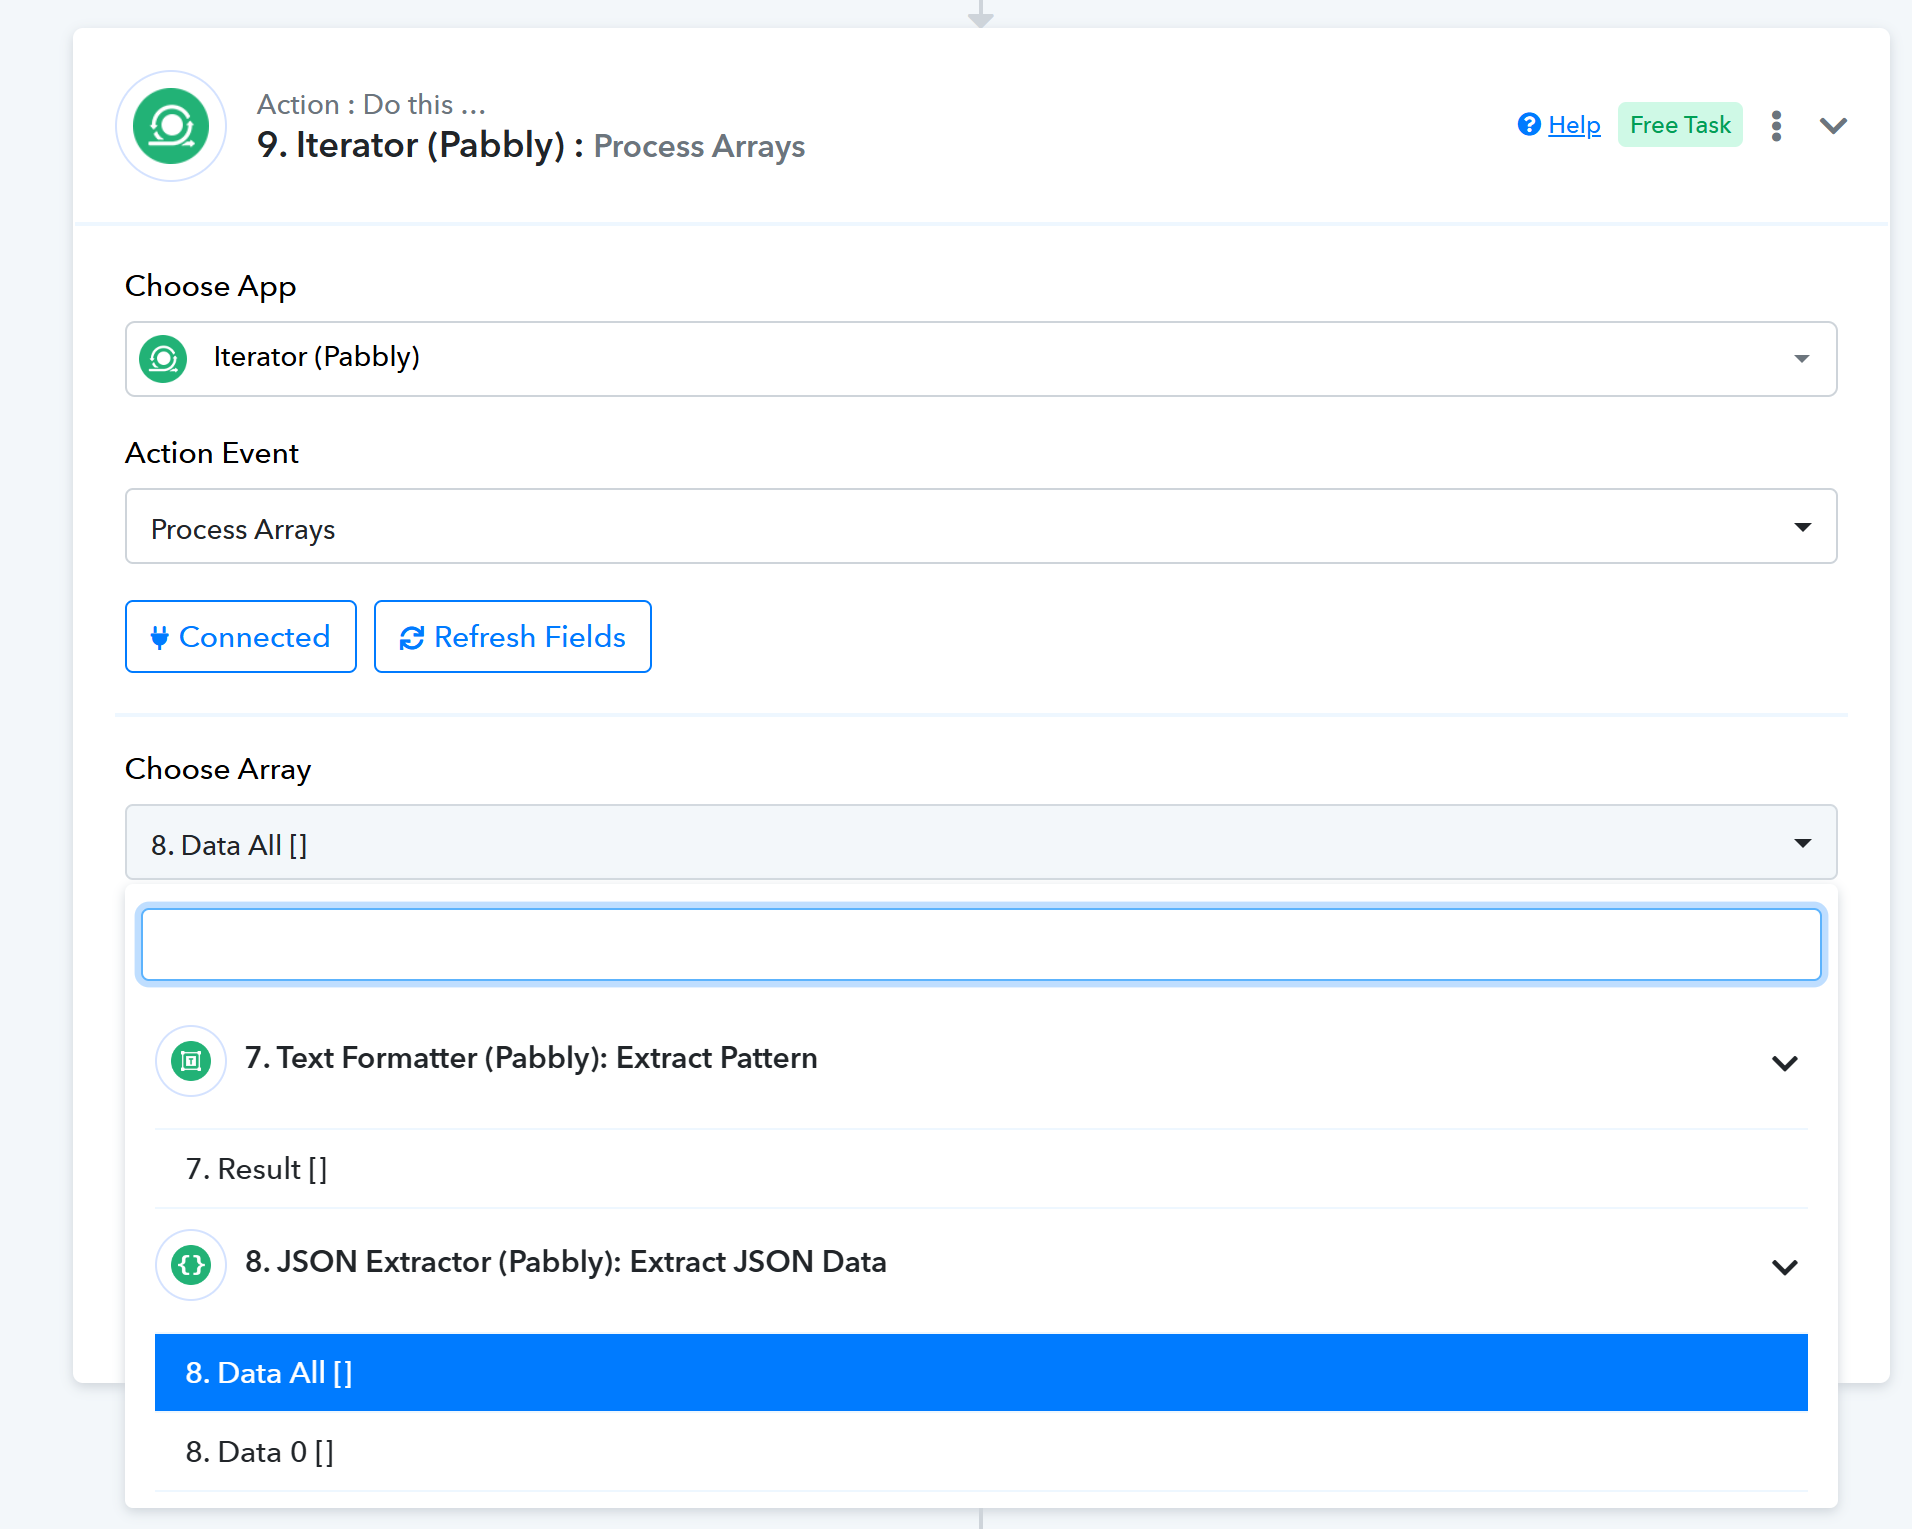Click the Connected button
The image size is (1912, 1529).
click(241, 637)
